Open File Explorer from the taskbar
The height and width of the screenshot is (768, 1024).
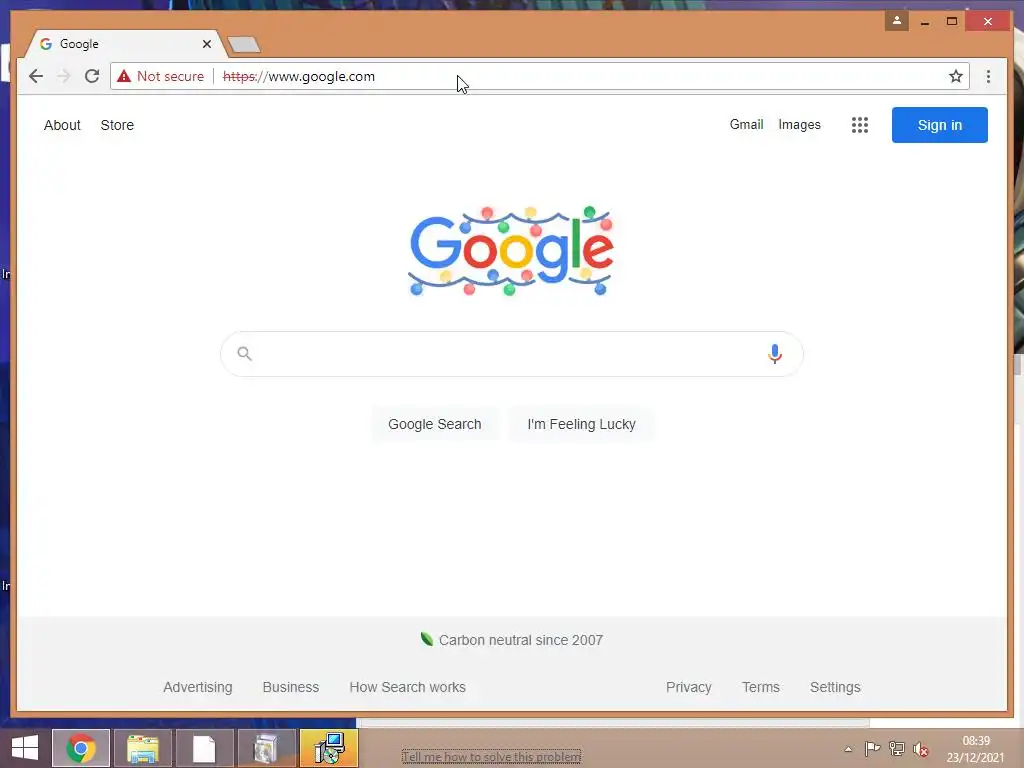[x=143, y=748]
